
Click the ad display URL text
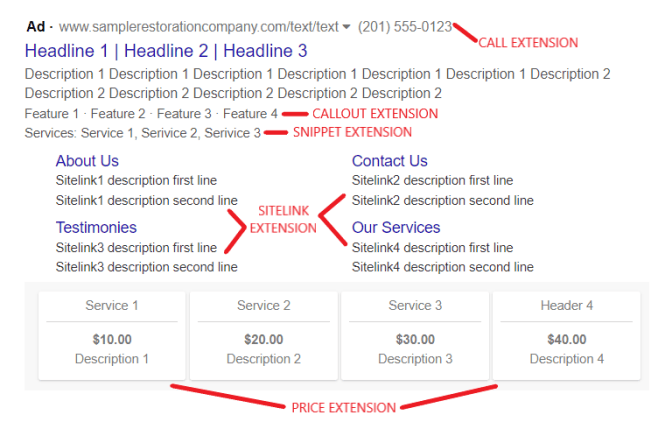pyautogui.click(x=199, y=27)
